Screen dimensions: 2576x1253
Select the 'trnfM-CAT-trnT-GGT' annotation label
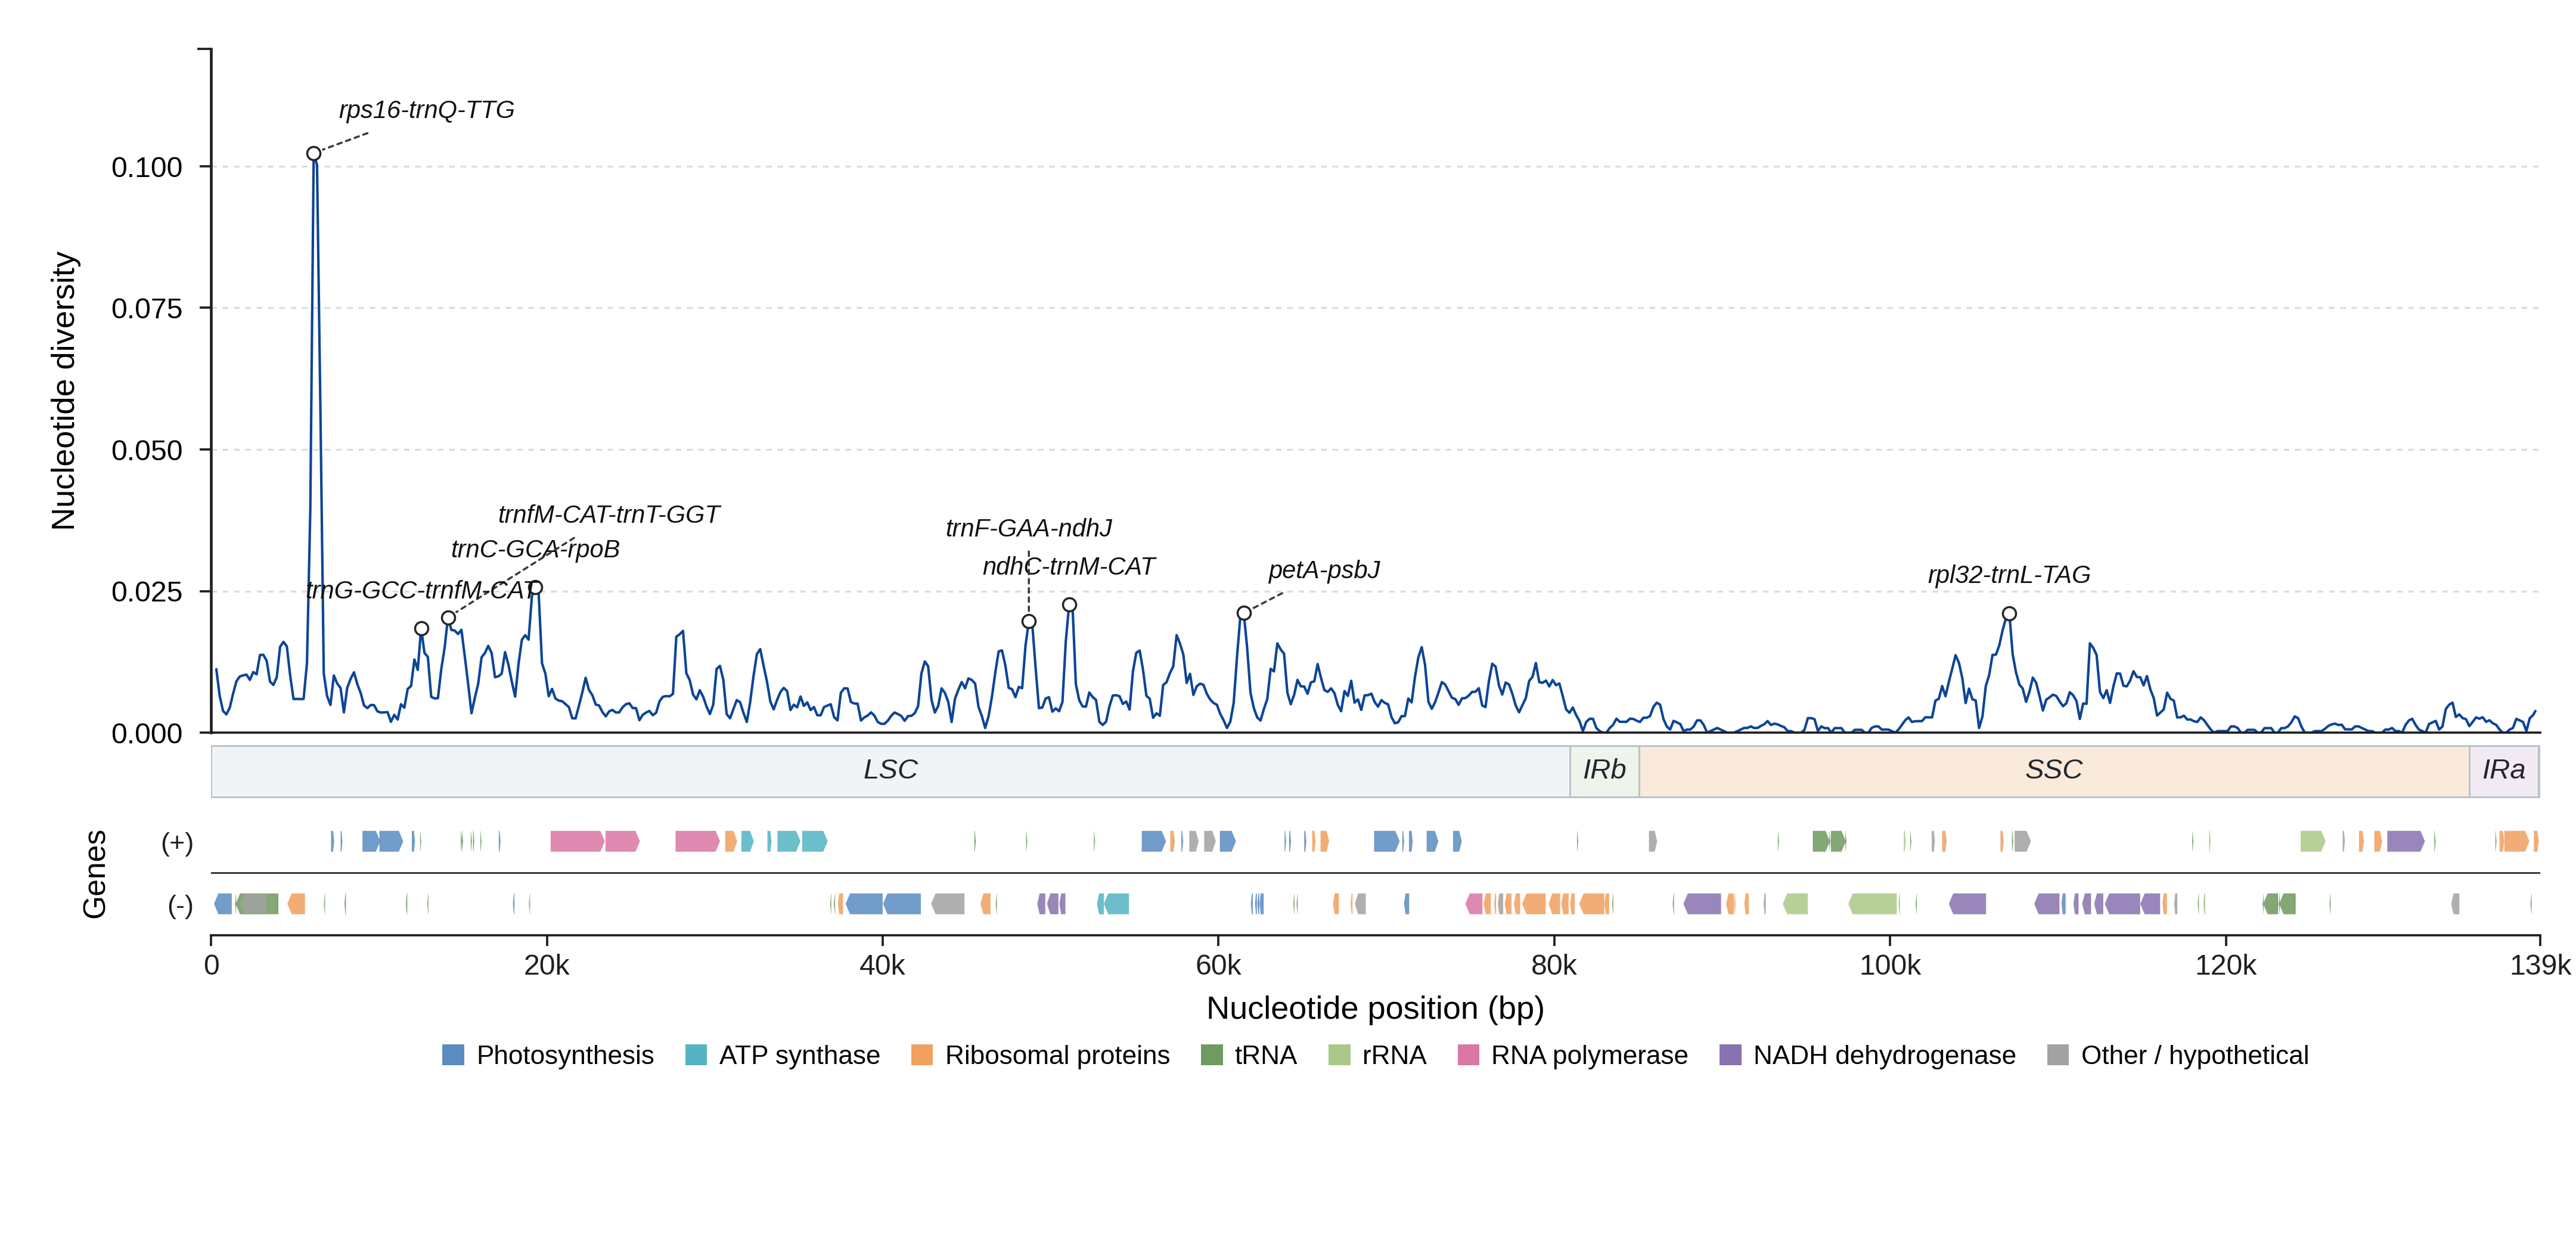tap(609, 514)
